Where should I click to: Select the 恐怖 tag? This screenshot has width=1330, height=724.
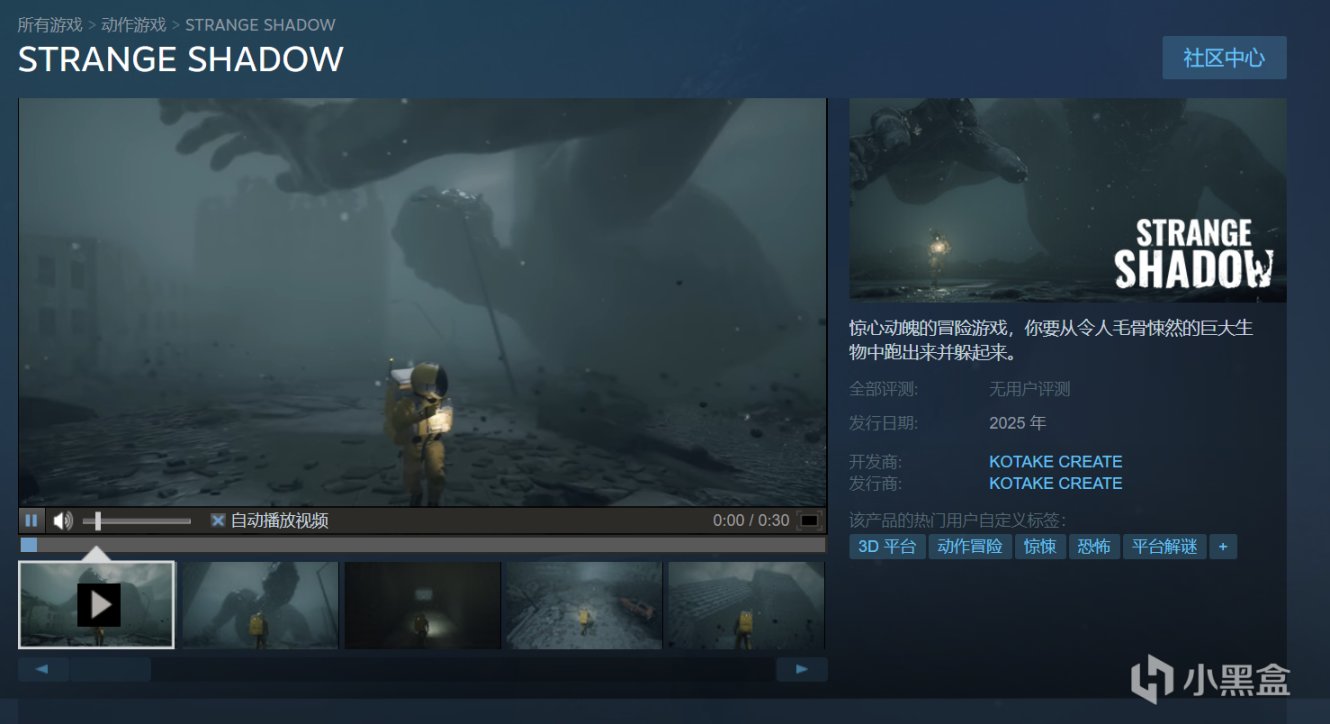tap(1094, 547)
